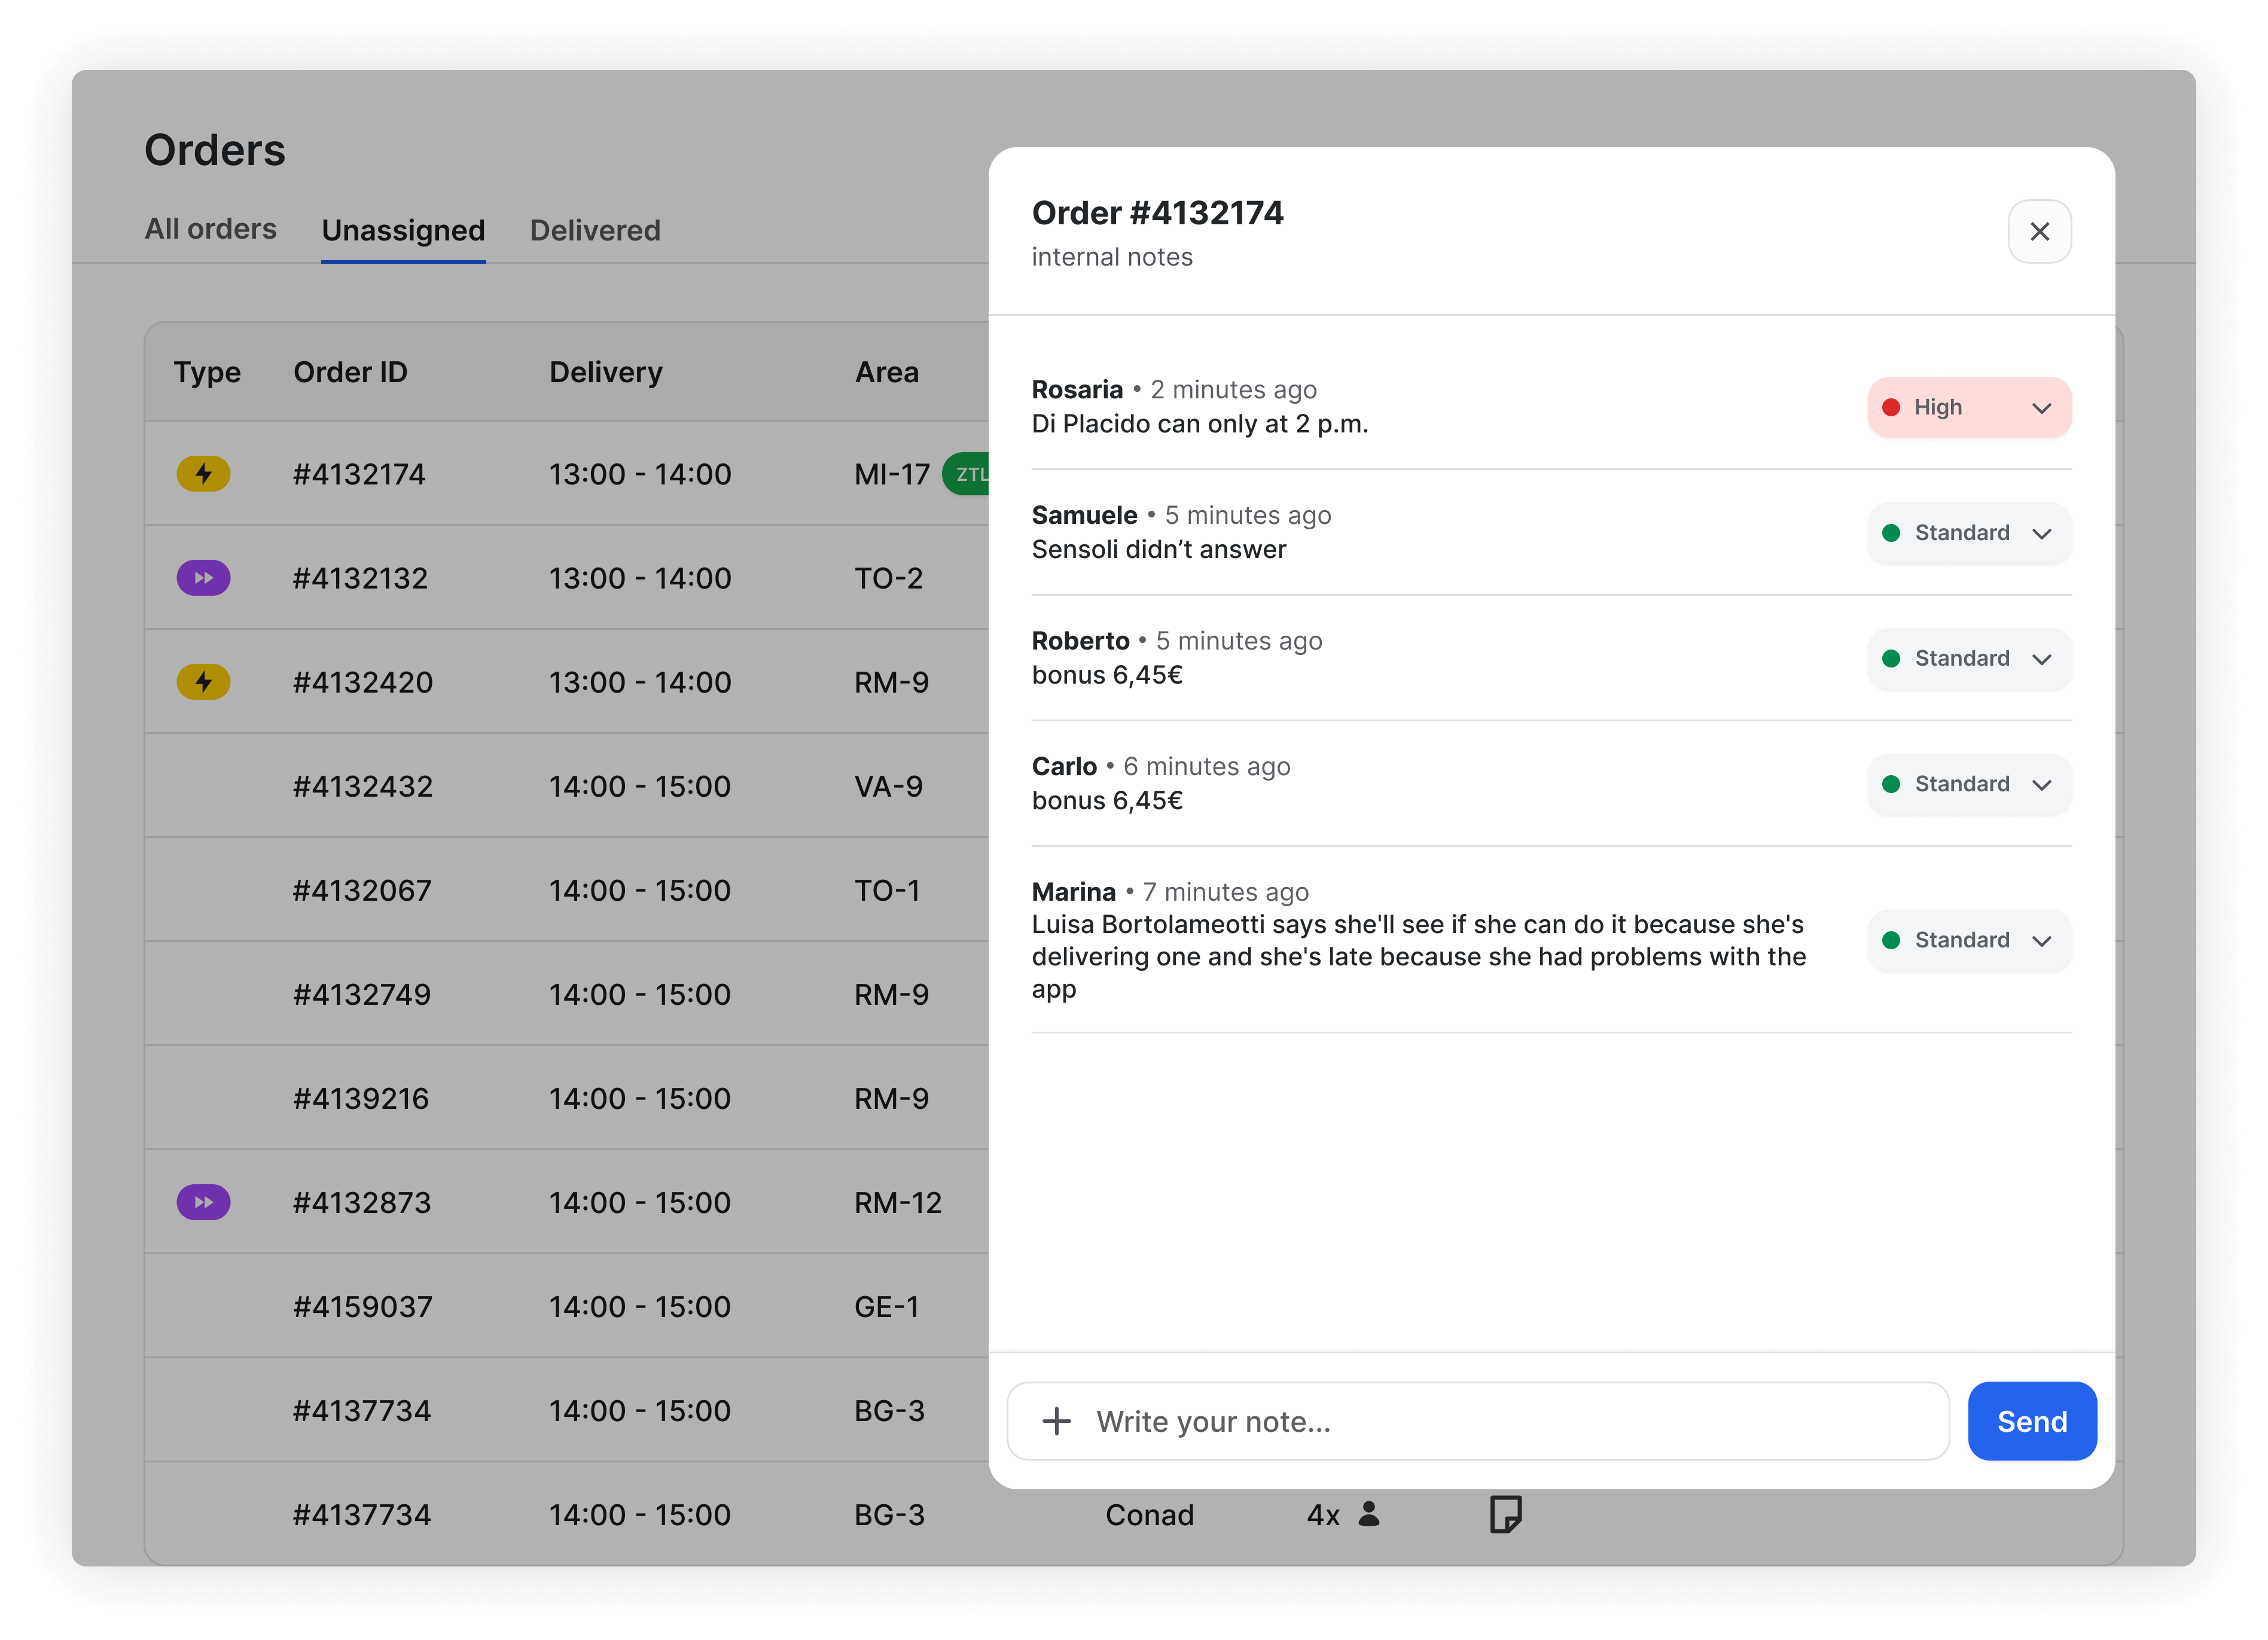Click lightning icon for order #4132174
Image resolution: width=2268 pixels, height=1640 pixels.
(x=203, y=473)
